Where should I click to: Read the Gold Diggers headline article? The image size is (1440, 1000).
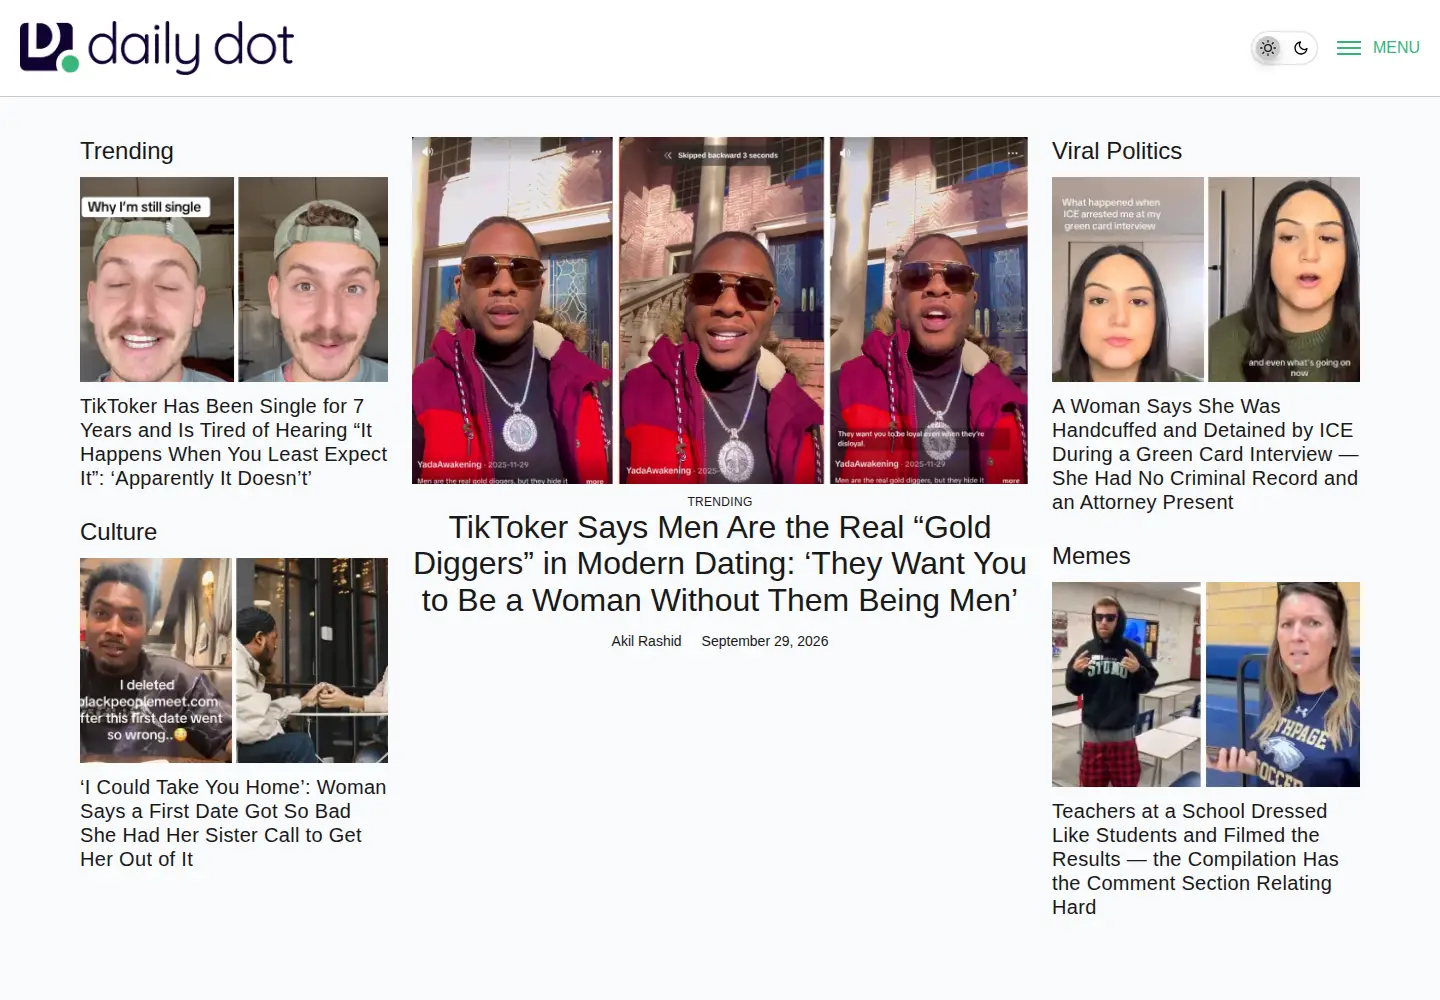pos(720,564)
